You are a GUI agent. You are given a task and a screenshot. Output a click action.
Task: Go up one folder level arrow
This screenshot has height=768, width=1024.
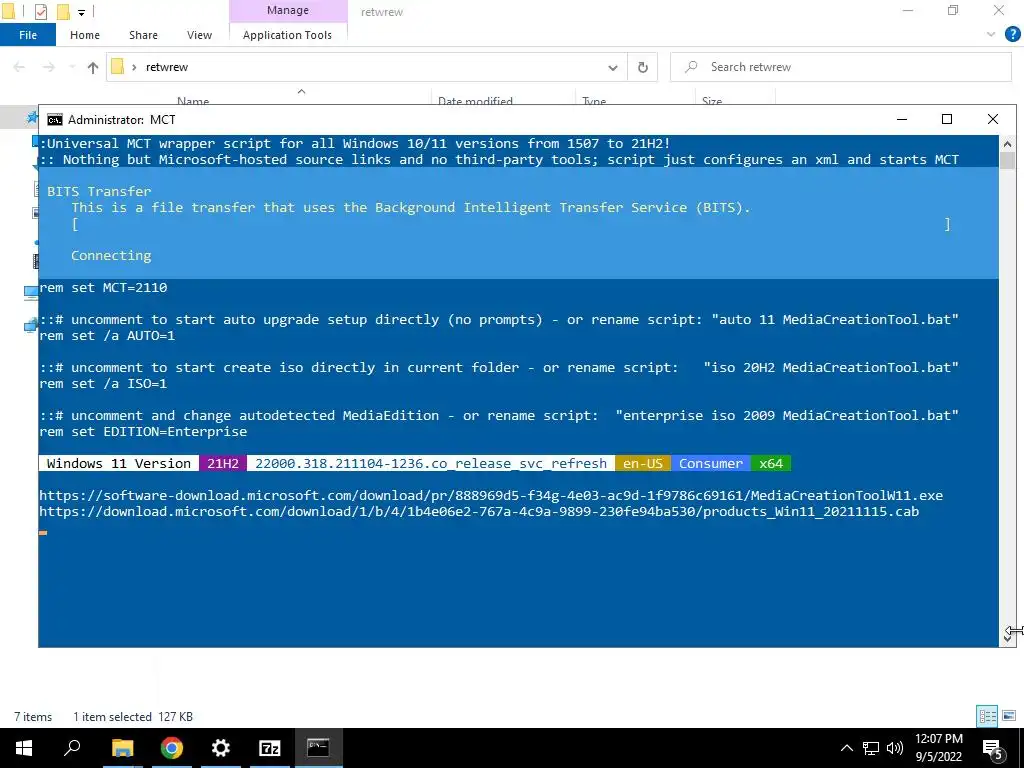pos(93,67)
